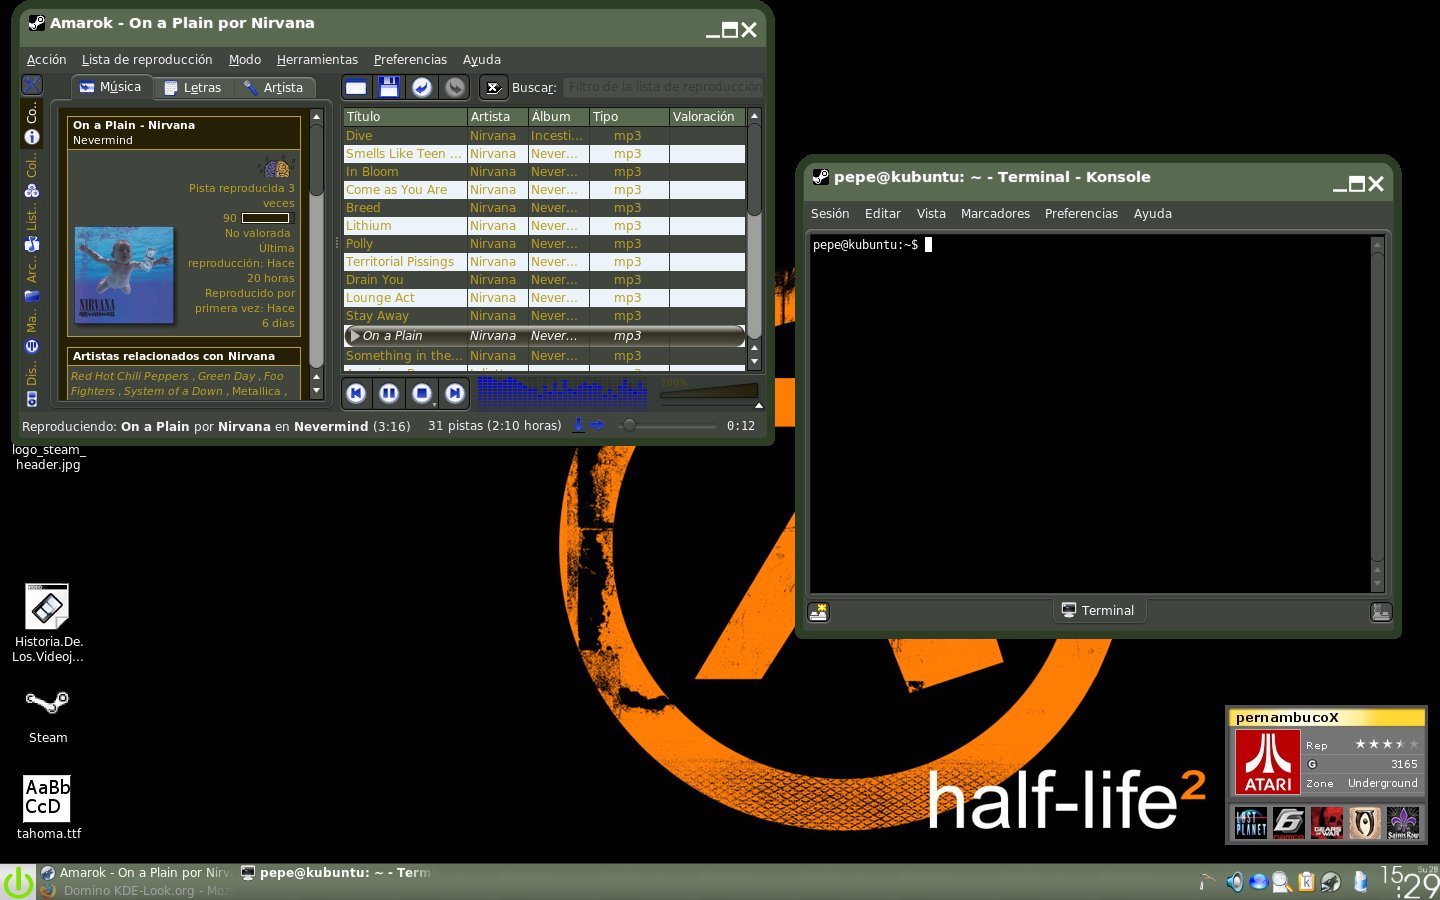The width and height of the screenshot is (1440, 900).
Task: Open the Marcadores menu in Konsole
Action: point(995,214)
